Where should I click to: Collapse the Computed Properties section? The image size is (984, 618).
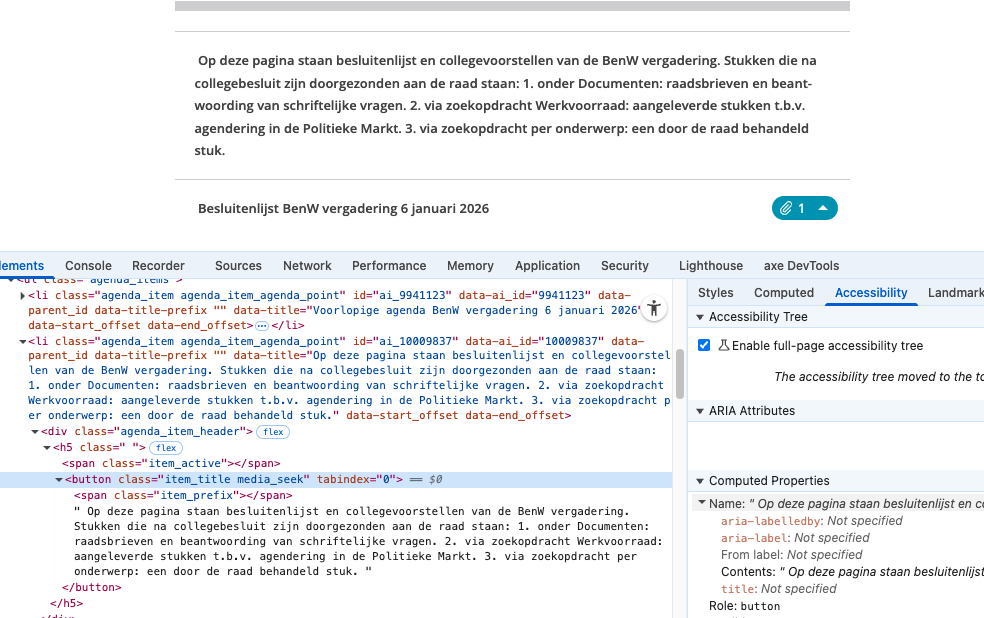pyautogui.click(x=699, y=481)
